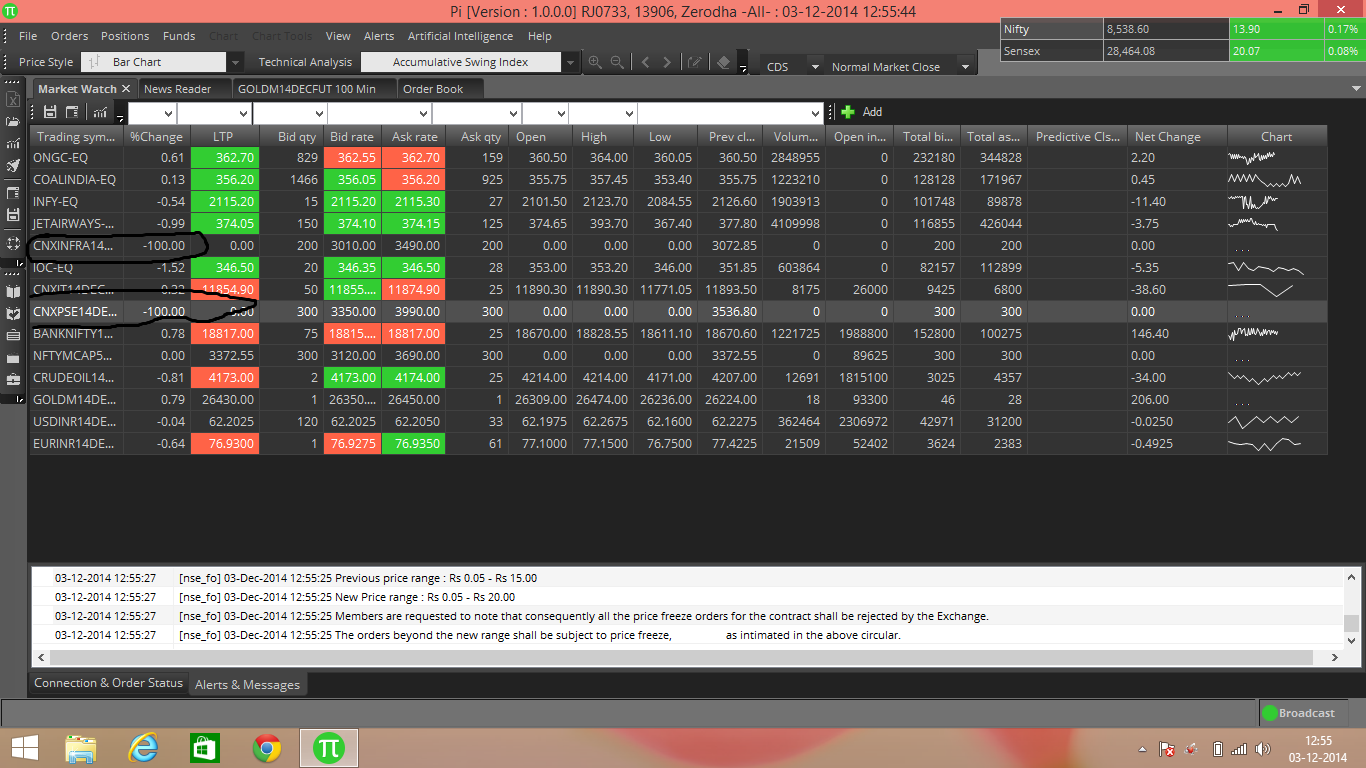Click the outlined briefcase icon in left sidebar
This screenshot has height=768, width=1366.
[13, 336]
